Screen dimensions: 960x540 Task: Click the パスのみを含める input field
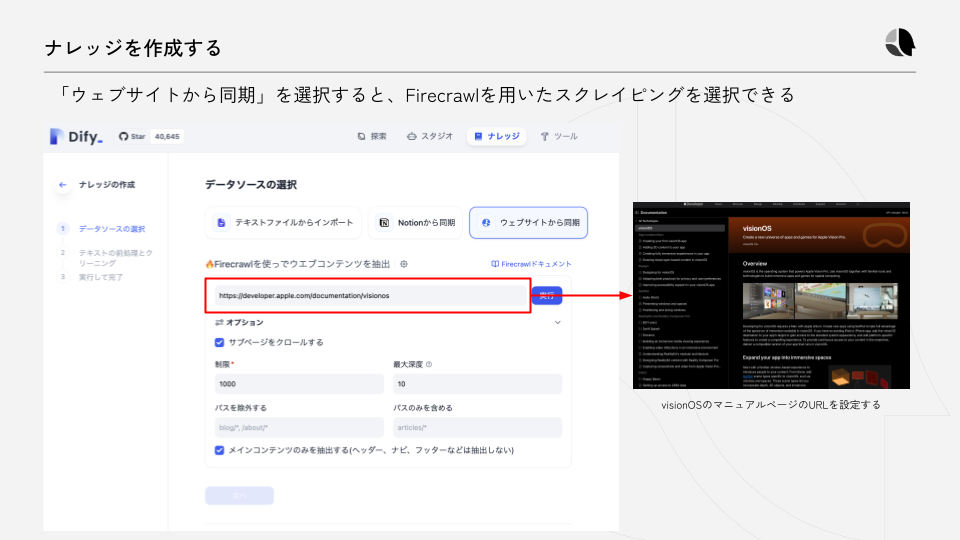(478, 427)
